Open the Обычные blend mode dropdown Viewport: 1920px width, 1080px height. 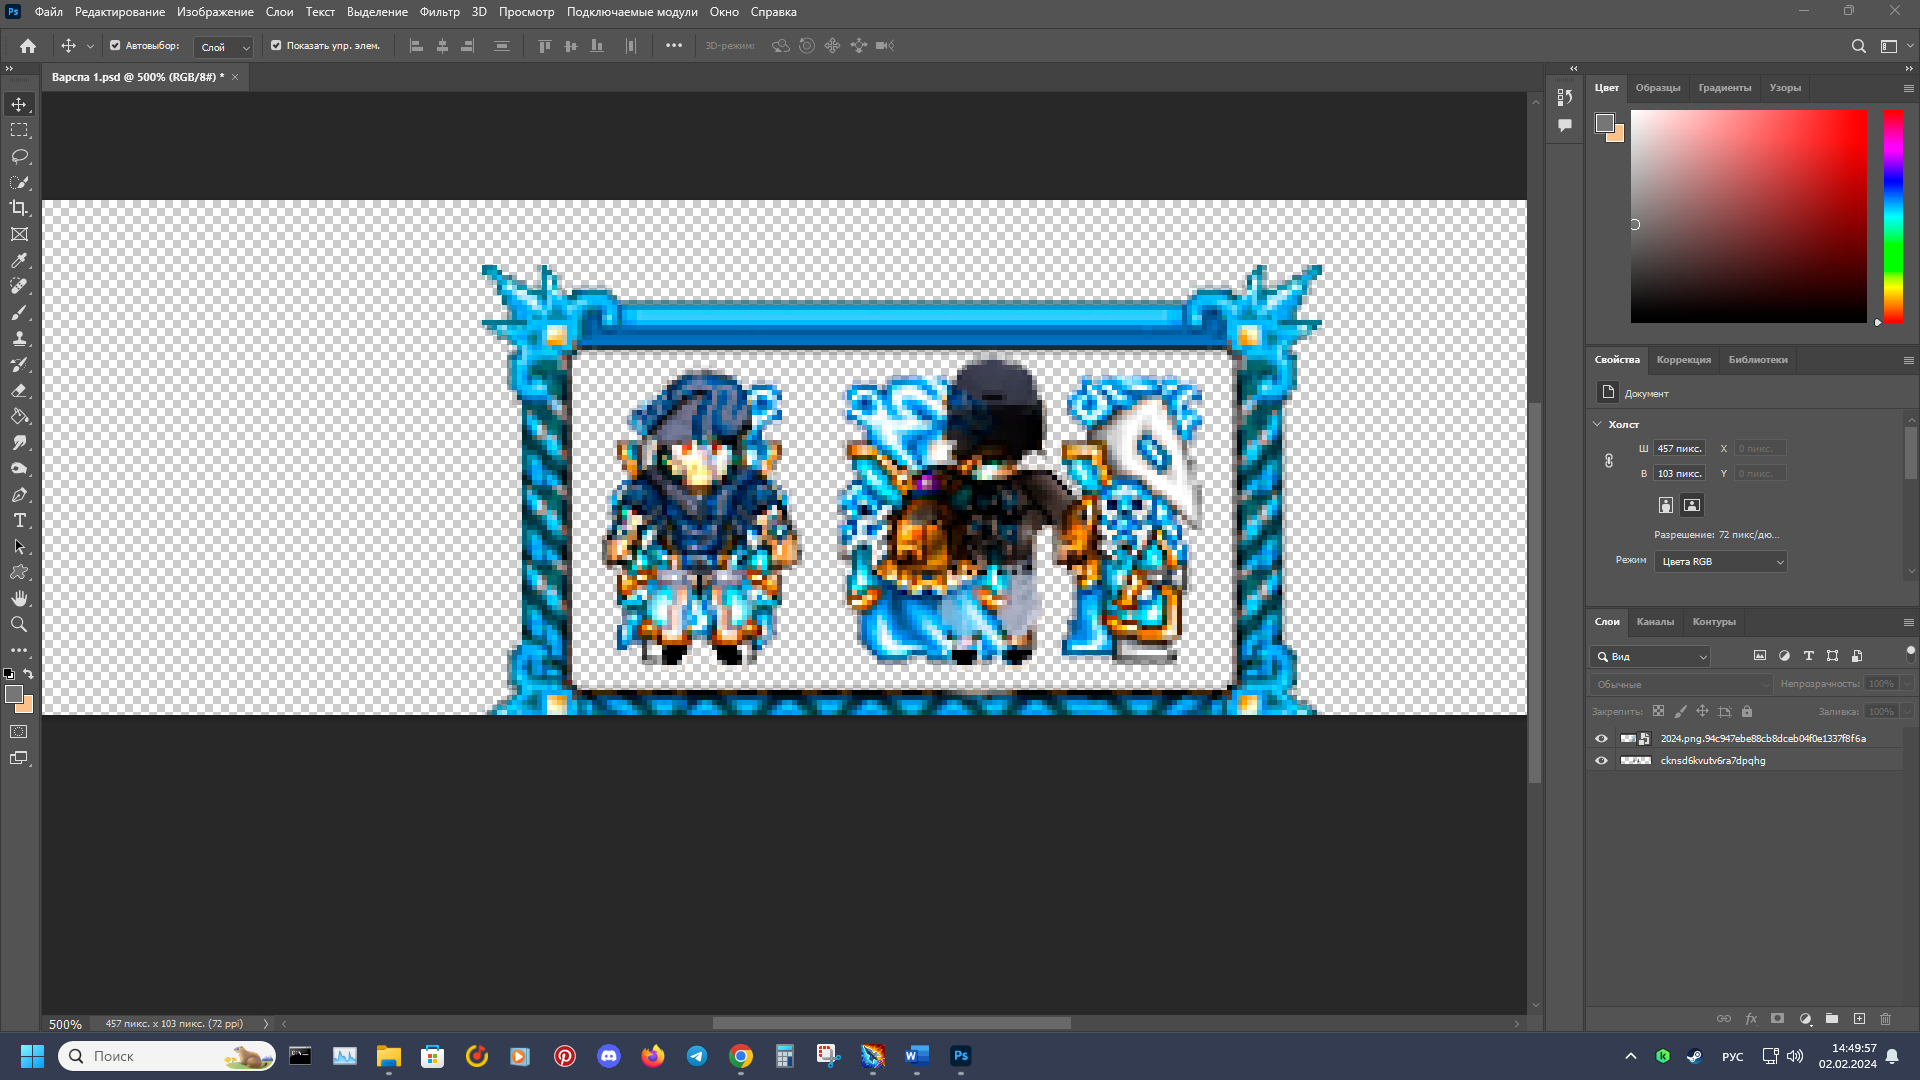coord(1681,685)
